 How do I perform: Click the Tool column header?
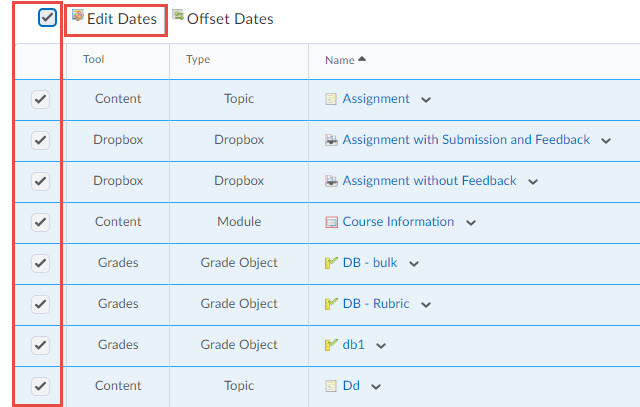click(x=94, y=60)
